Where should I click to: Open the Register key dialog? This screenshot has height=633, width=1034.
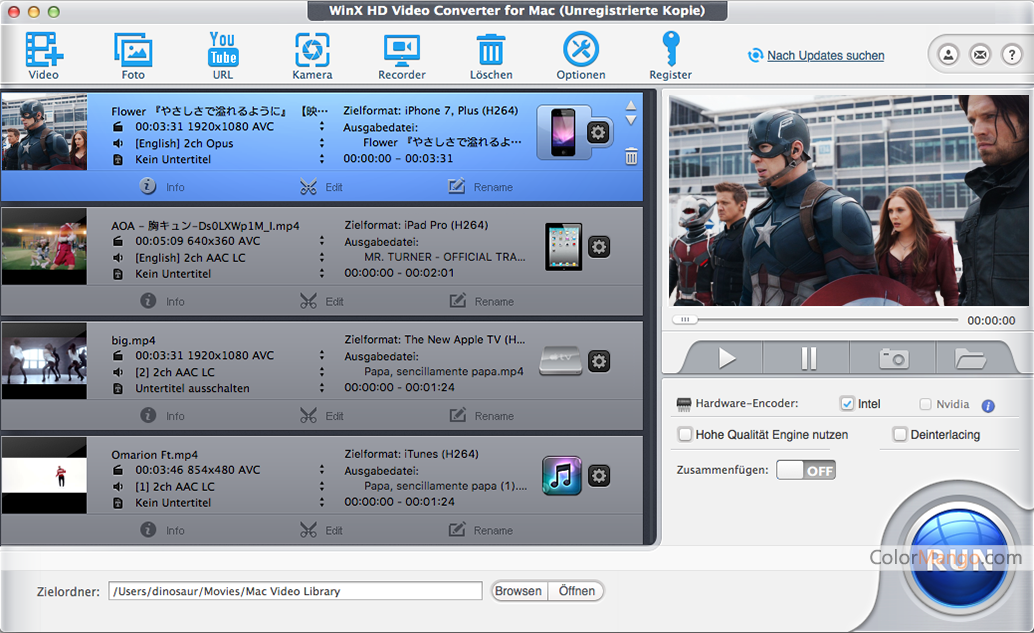click(670, 55)
